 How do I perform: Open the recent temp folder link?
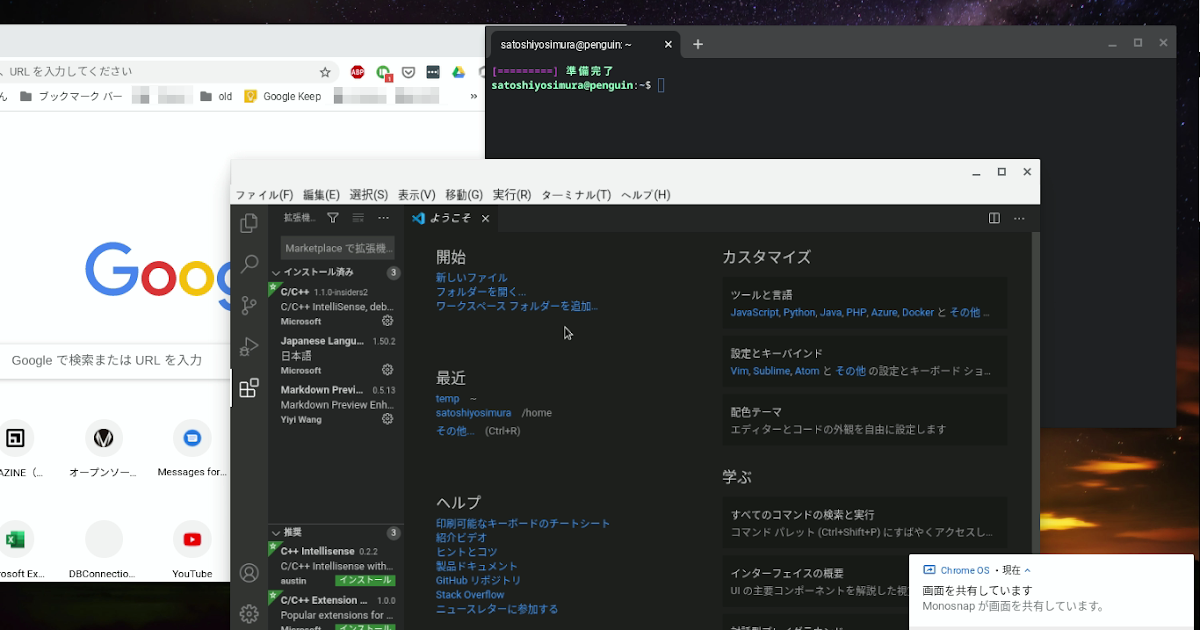tap(447, 399)
